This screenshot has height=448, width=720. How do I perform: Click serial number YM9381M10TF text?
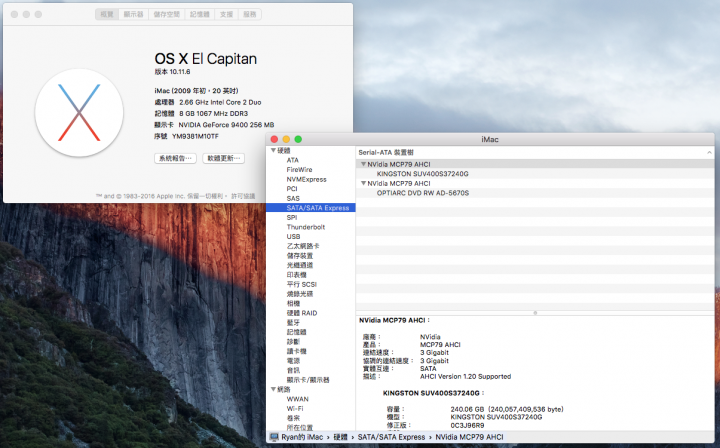pyautogui.click(x=195, y=136)
